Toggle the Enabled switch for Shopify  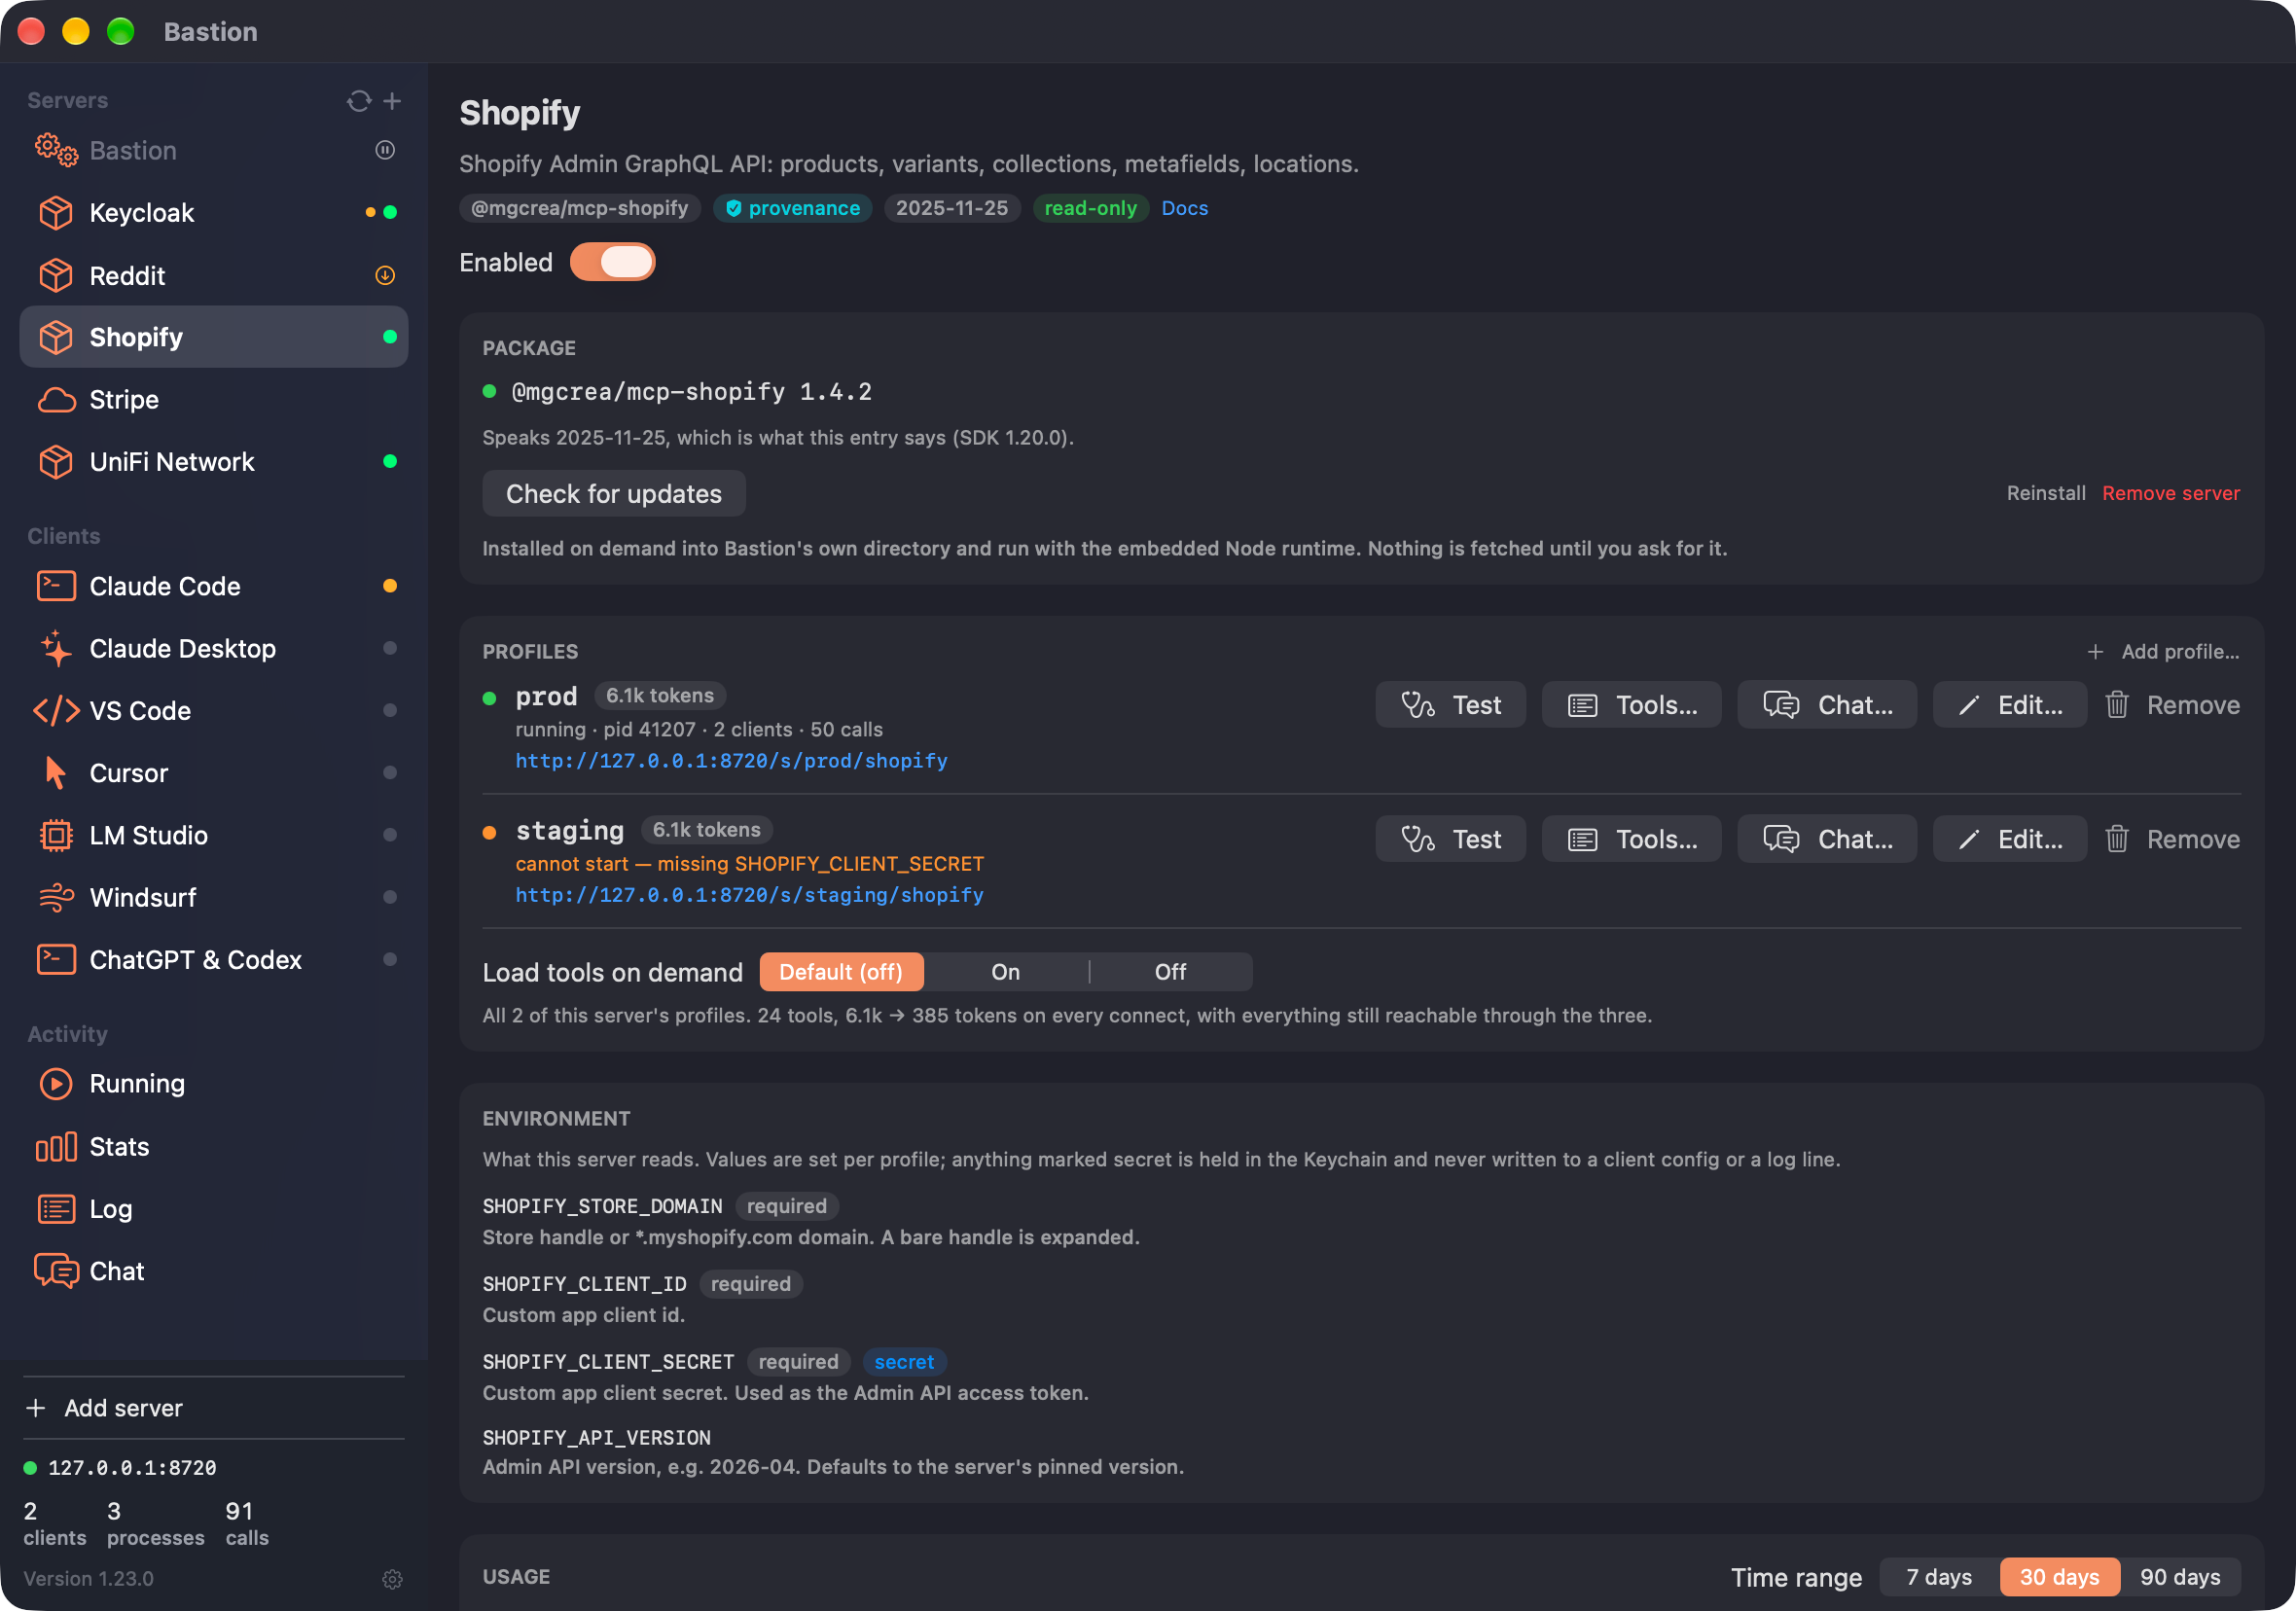pos(612,262)
